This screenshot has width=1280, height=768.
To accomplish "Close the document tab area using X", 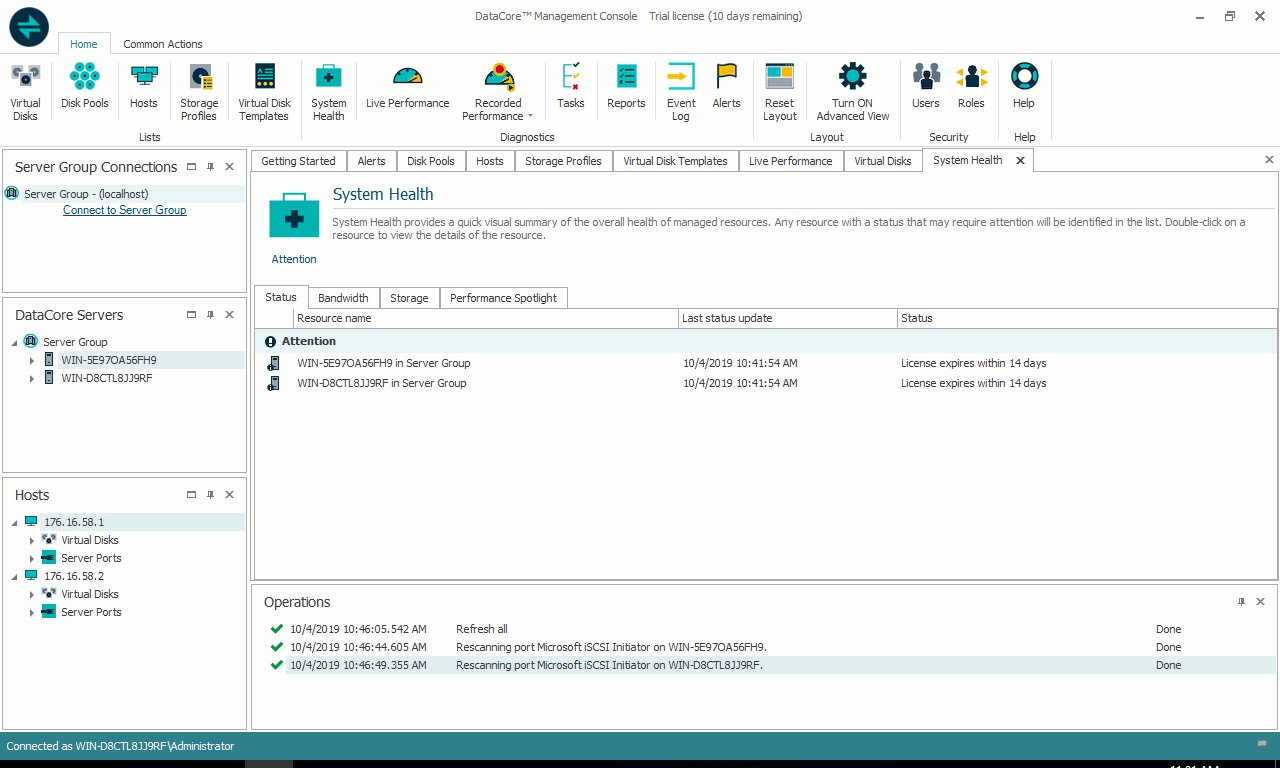I will pos(1269,160).
